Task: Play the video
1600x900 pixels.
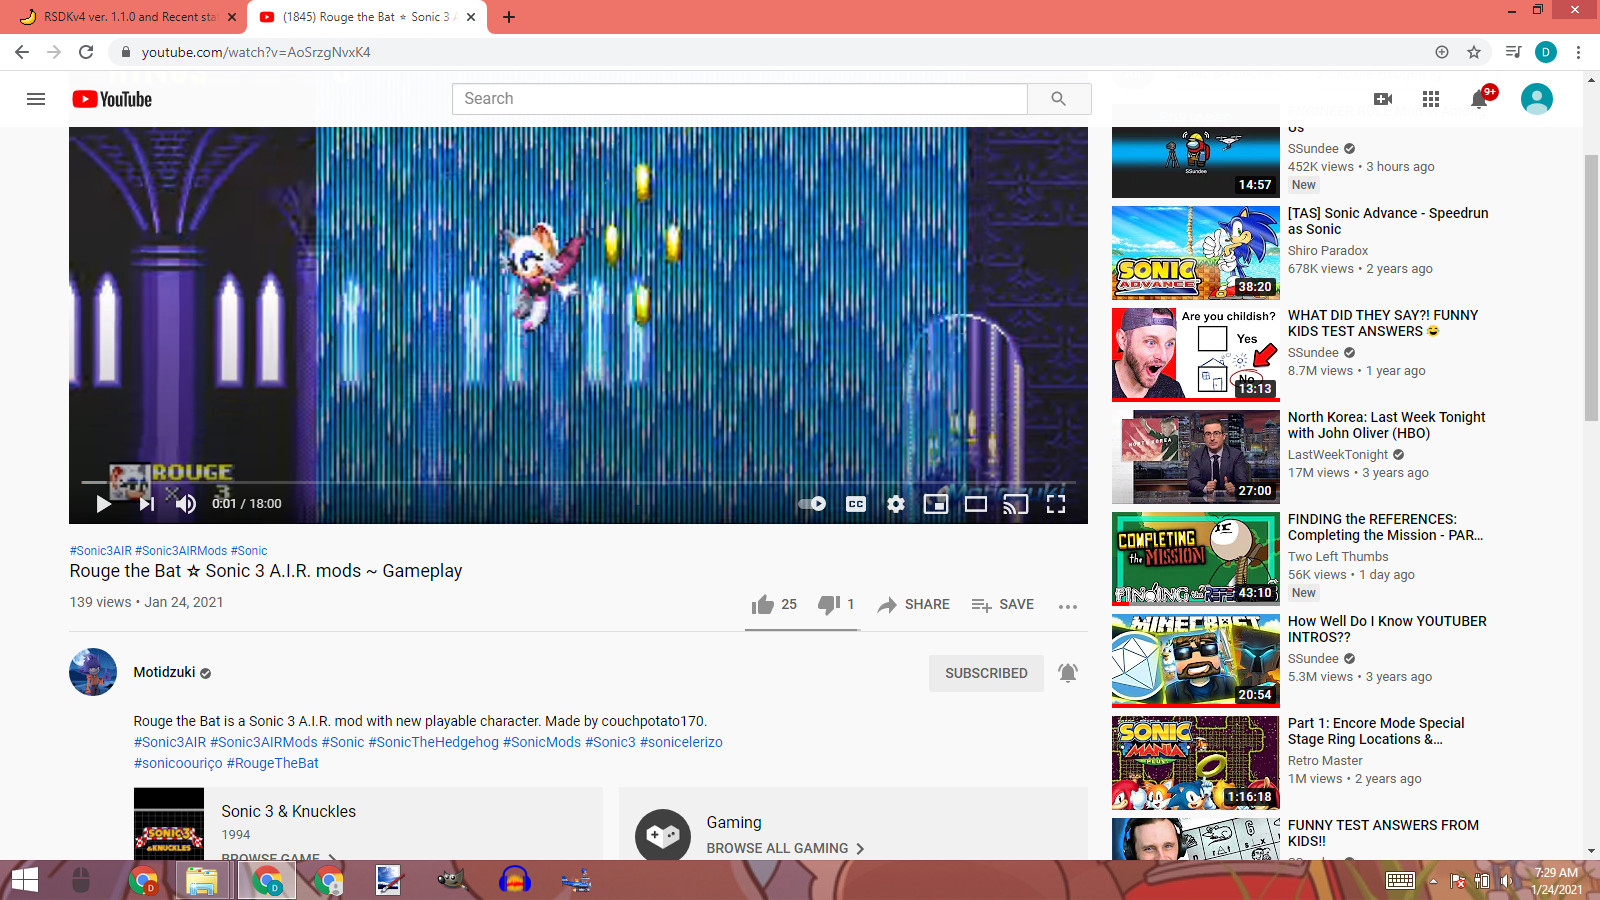Action: 103,504
